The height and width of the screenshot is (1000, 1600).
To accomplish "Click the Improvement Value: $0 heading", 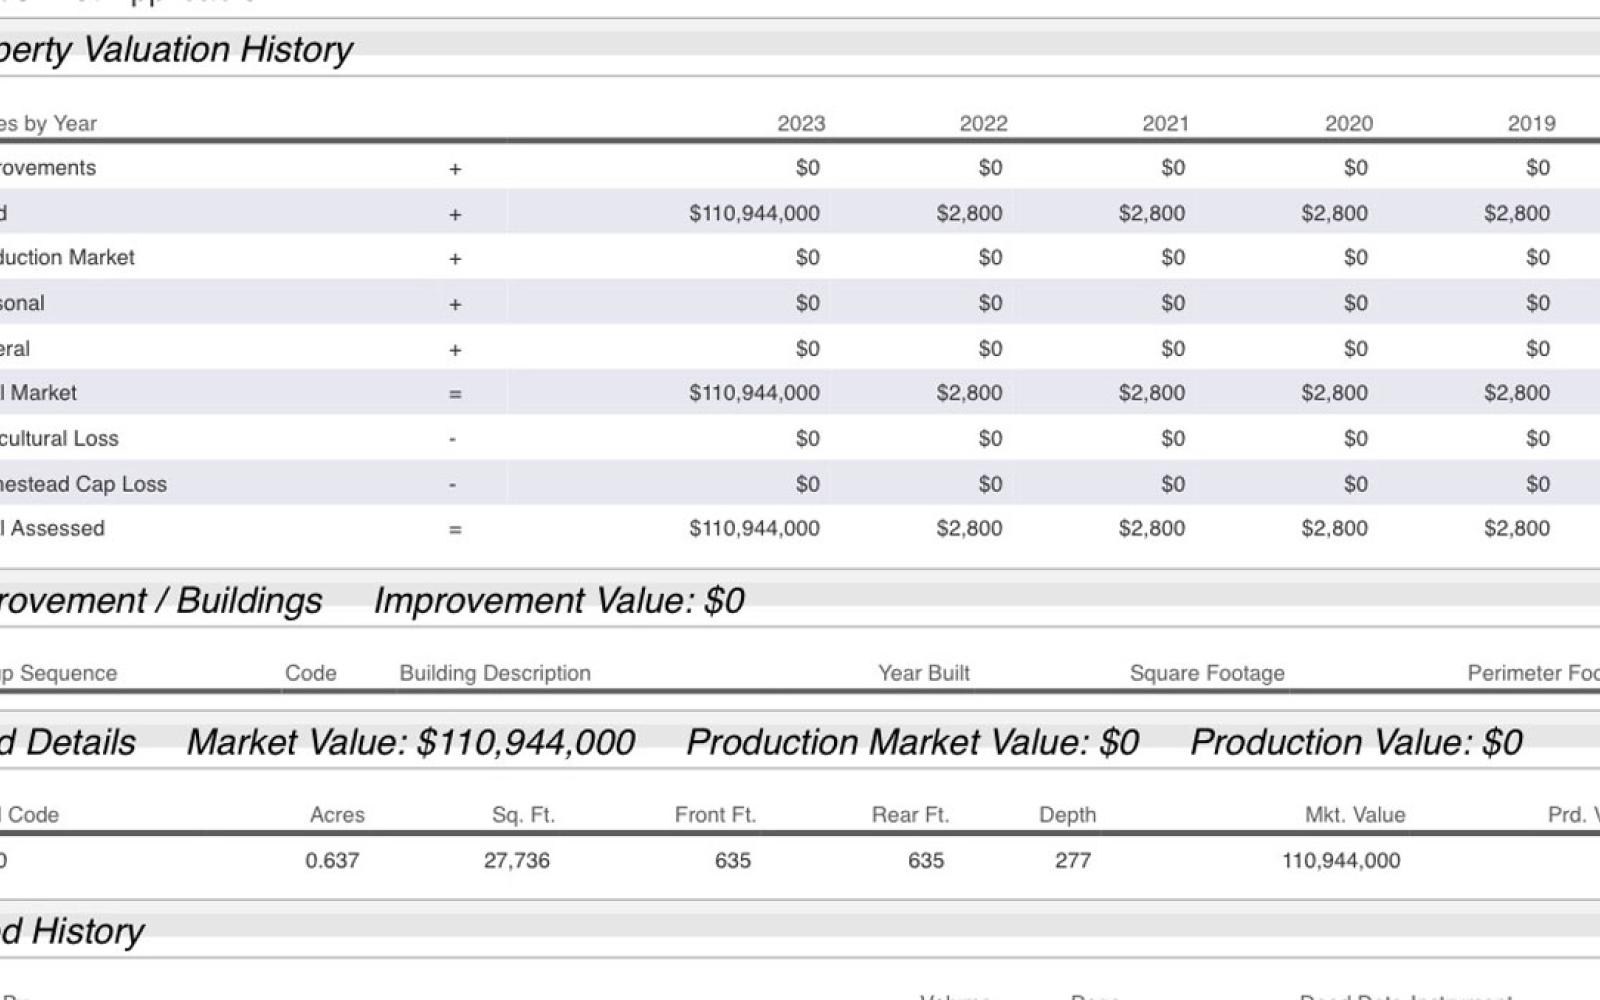I will [558, 600].
